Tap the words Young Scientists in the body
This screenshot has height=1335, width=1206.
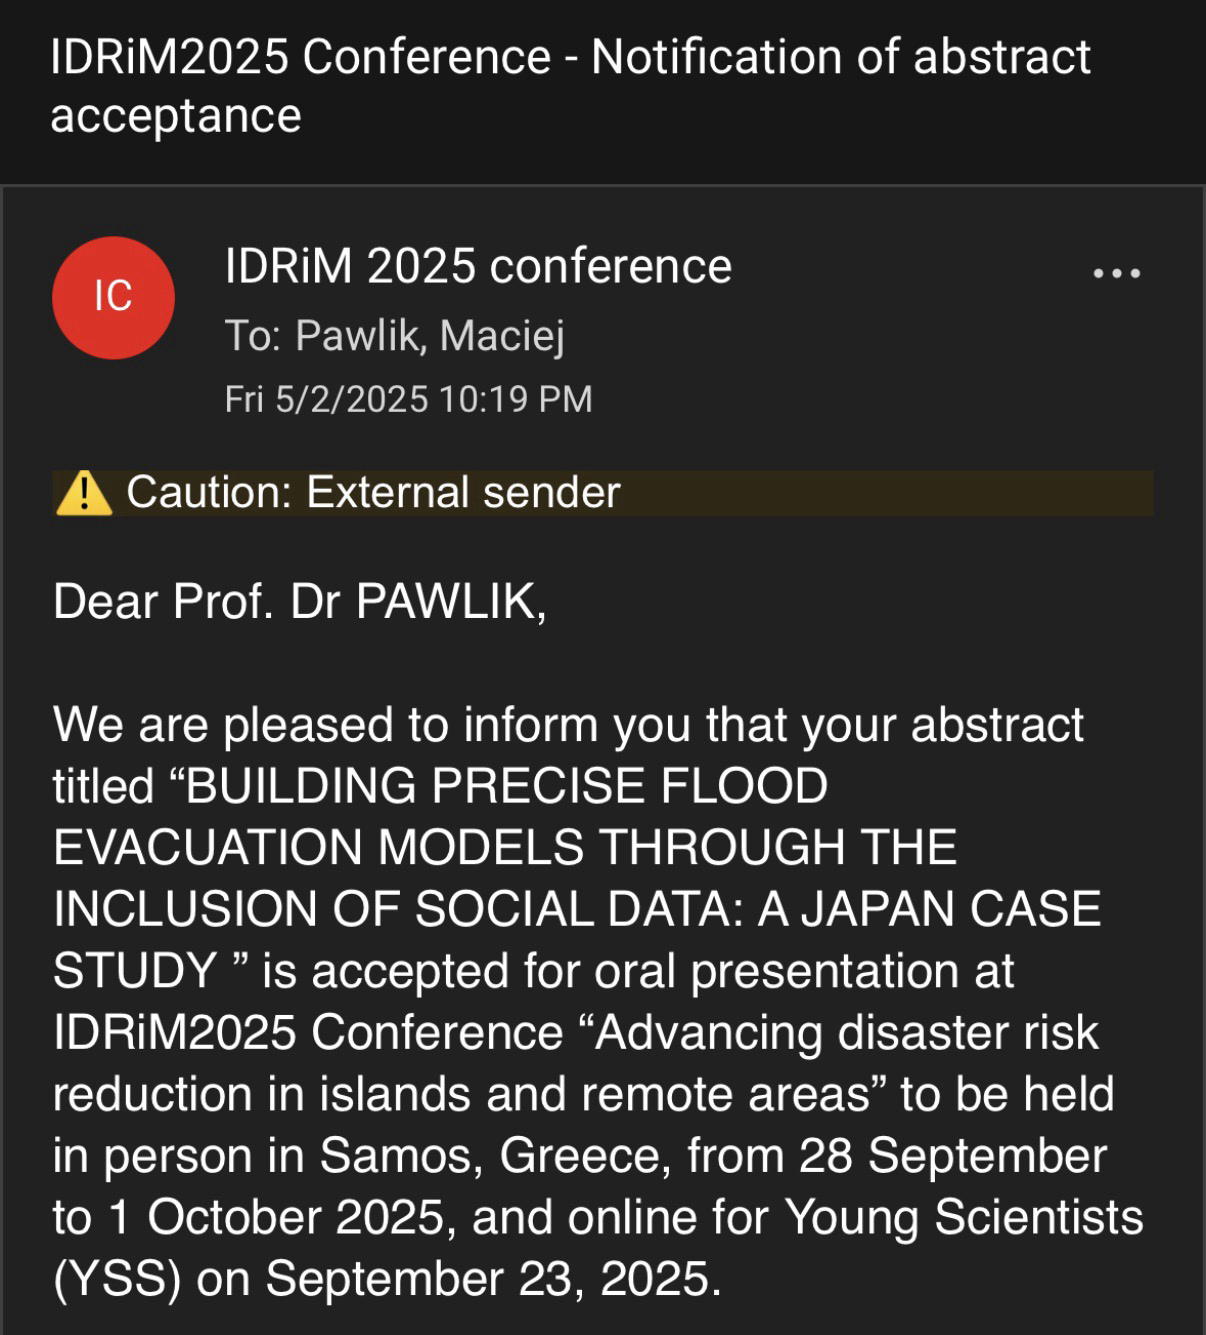[x=964, y=1218]
